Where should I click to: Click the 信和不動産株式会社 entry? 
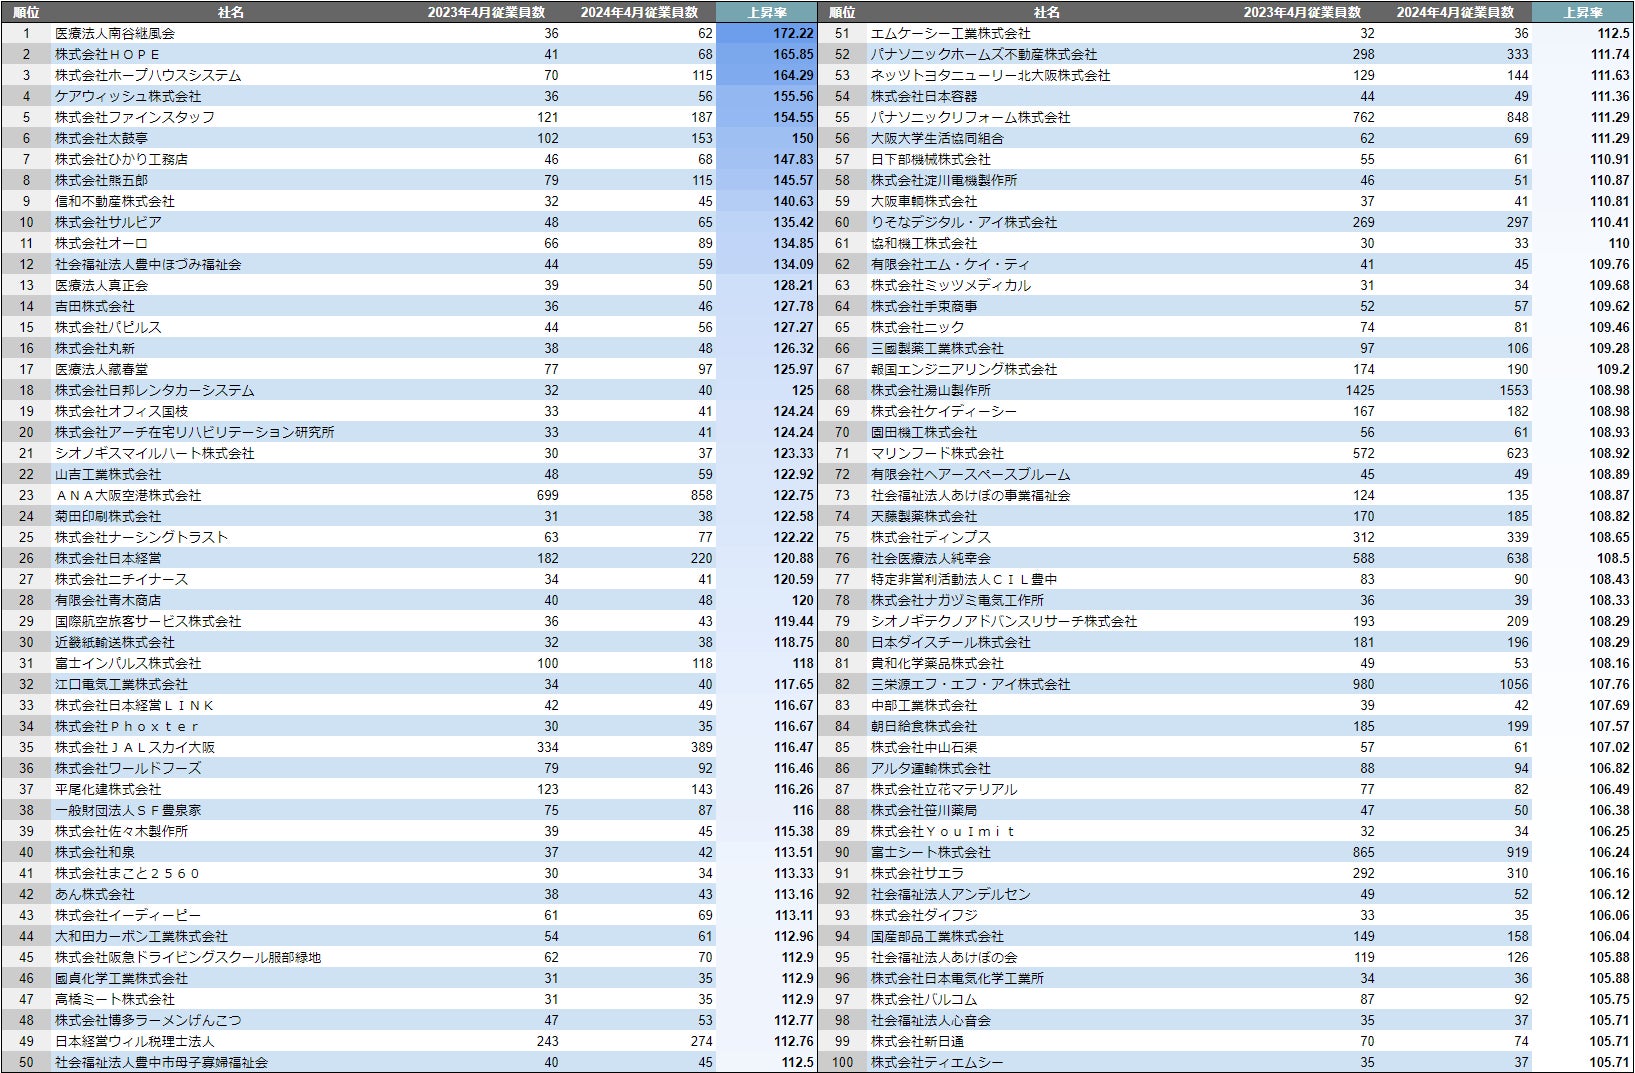coord(115,201)
